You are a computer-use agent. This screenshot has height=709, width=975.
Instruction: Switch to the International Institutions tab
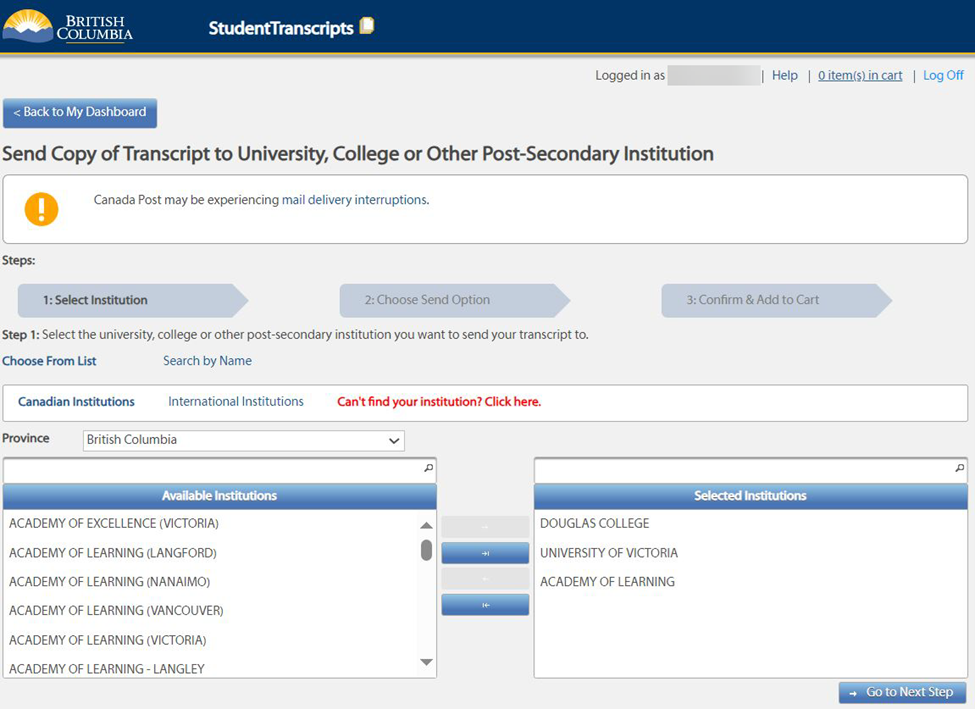(235, 401)
